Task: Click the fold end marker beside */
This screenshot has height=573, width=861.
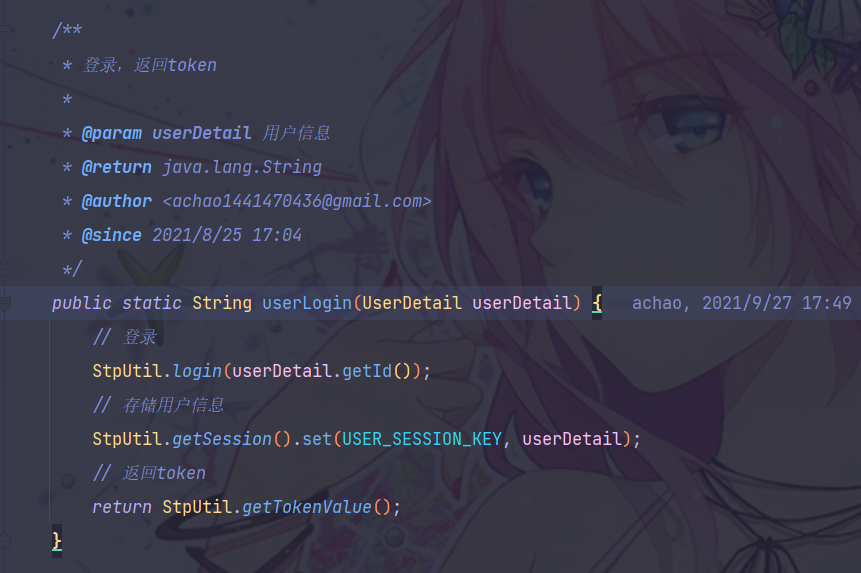Action: (4, 269)
